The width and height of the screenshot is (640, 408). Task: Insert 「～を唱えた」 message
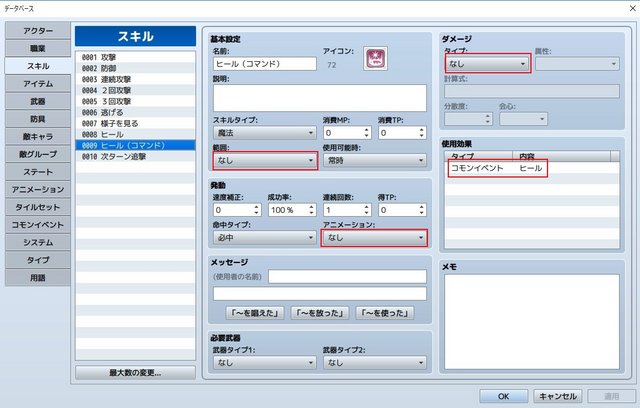[x=255, y=313]
